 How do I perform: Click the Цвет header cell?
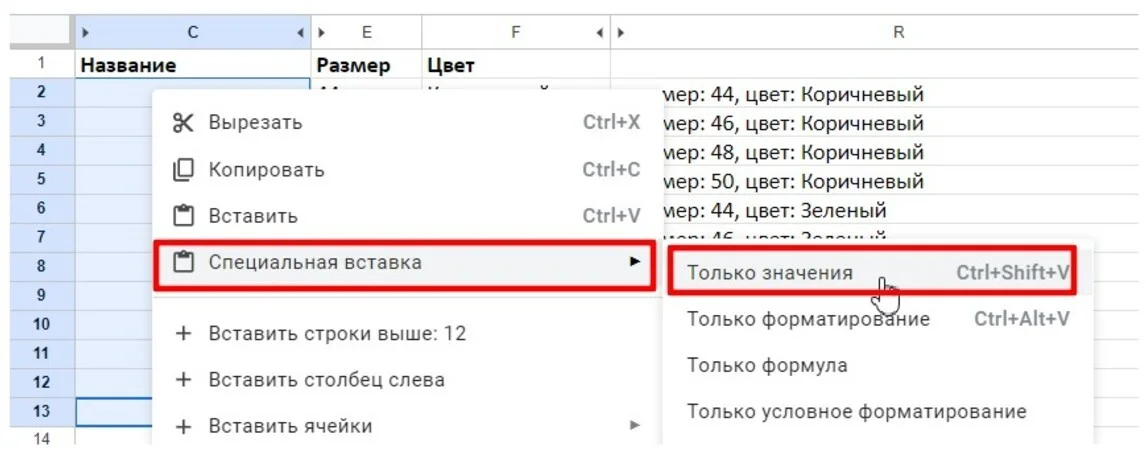tap(516, 65)
